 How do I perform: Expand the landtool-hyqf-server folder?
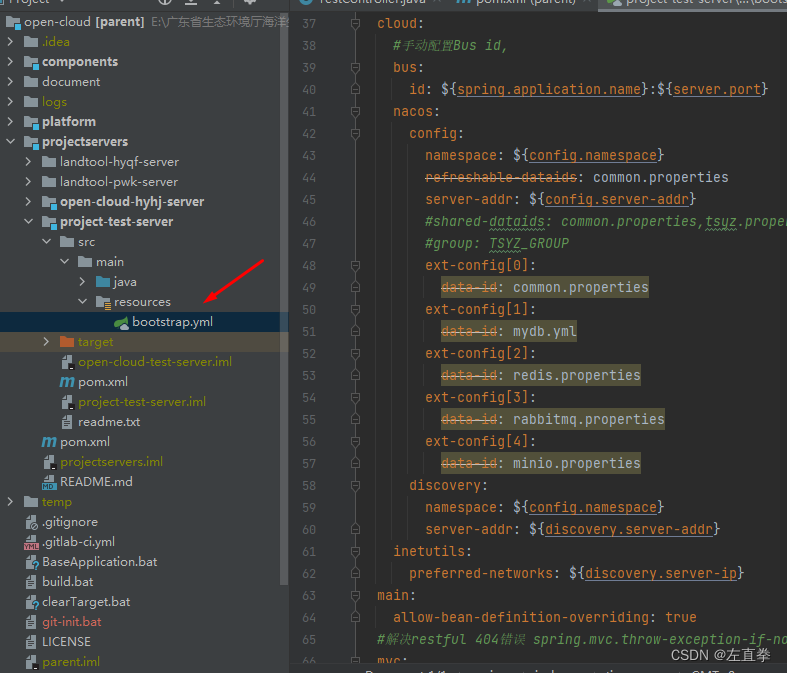pyautogui.click(x=29, y=162)
